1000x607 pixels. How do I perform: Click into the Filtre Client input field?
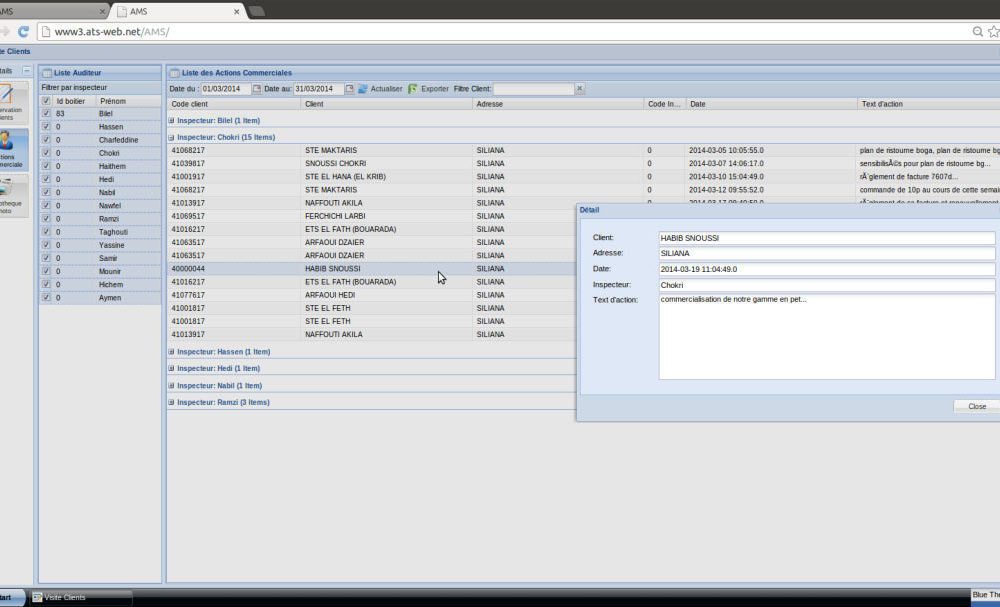[533, 89]
